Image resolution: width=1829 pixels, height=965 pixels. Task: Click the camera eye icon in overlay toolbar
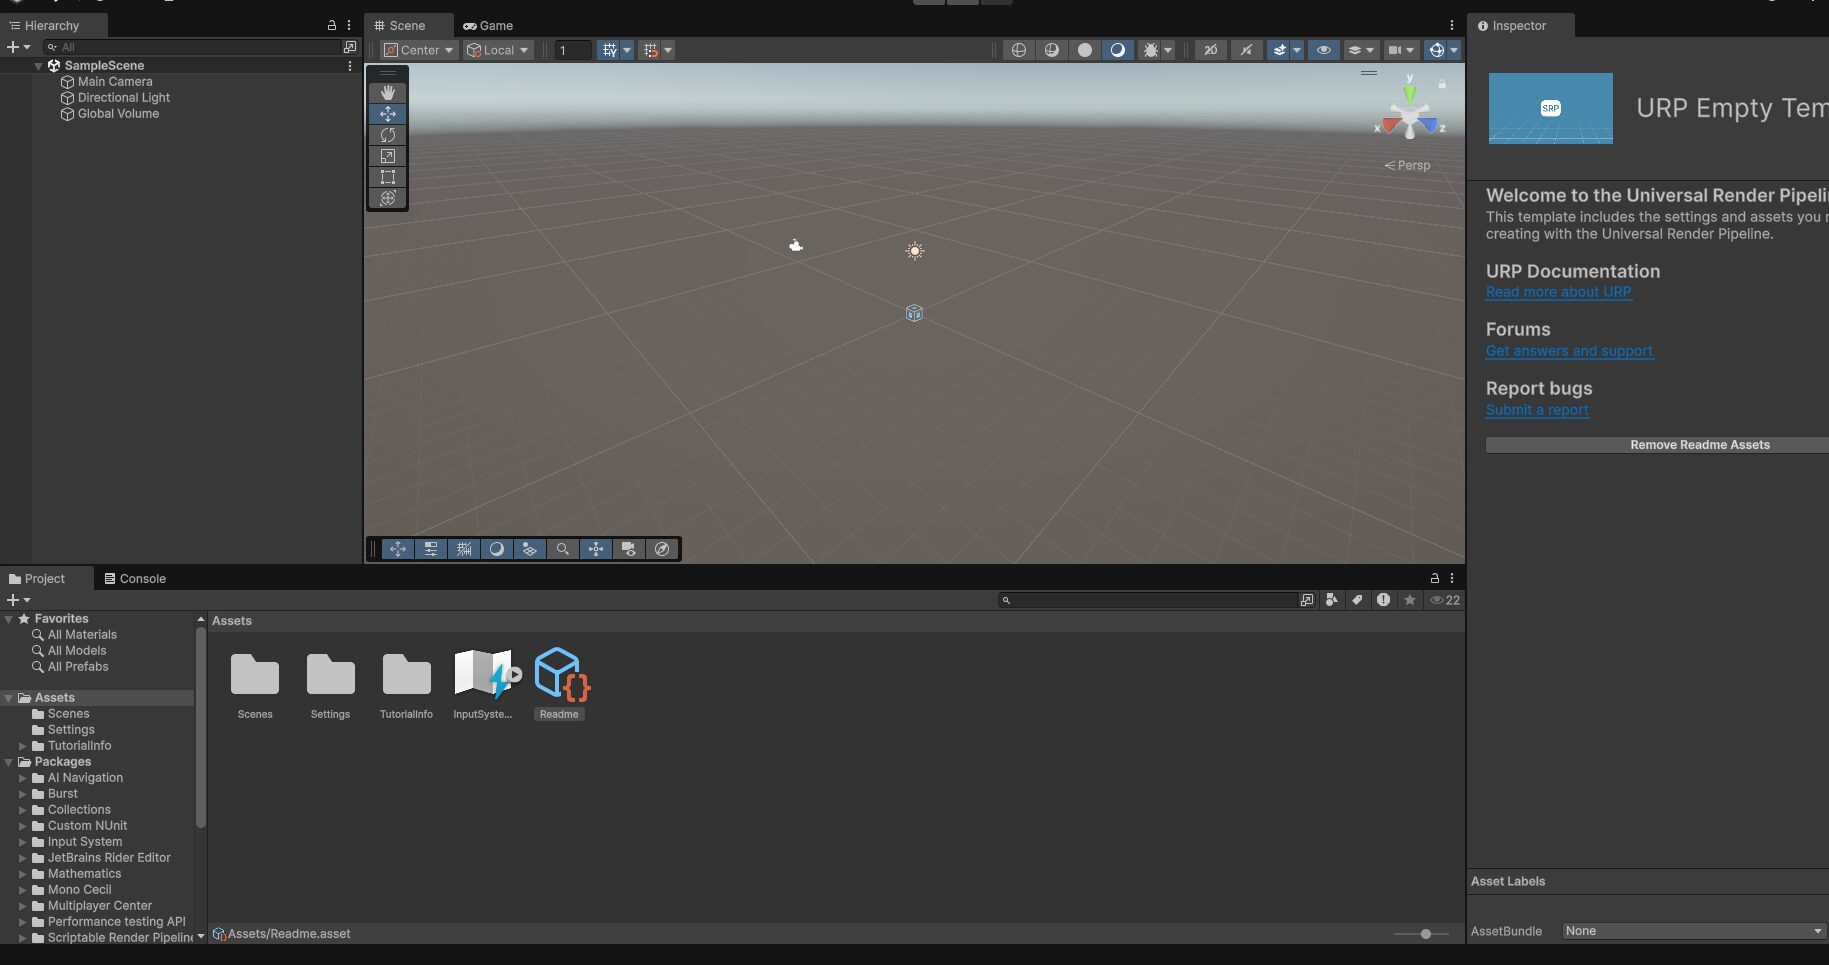pos(629,549)
